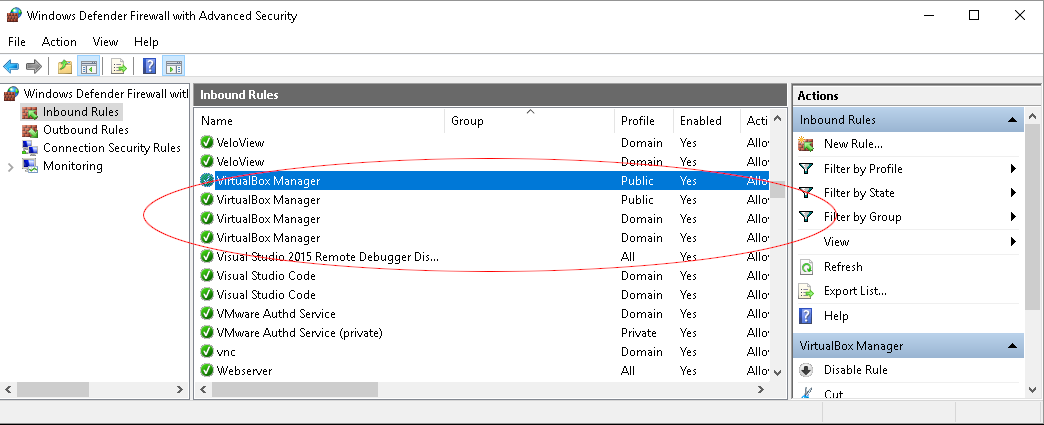1044x425 pixels.
Task: Click the rules list horizontal scrollbar thumb
Action: [x=294, y=389]
